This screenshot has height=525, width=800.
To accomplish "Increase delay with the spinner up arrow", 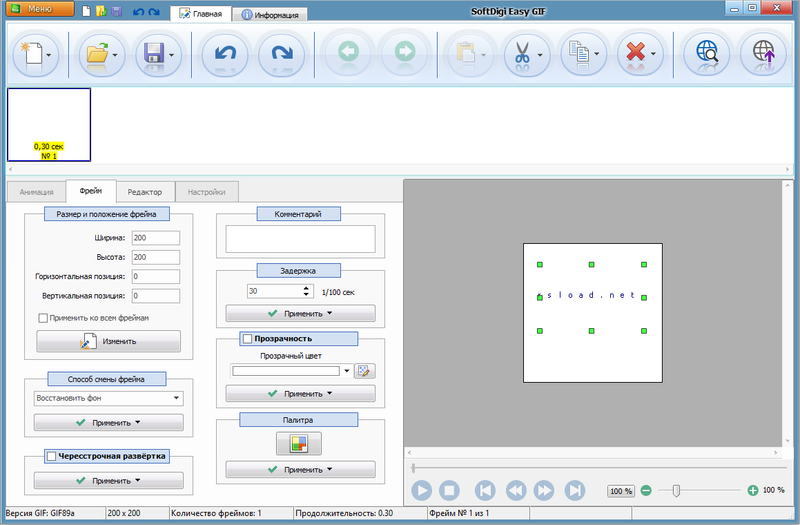I will coord(306,288).
